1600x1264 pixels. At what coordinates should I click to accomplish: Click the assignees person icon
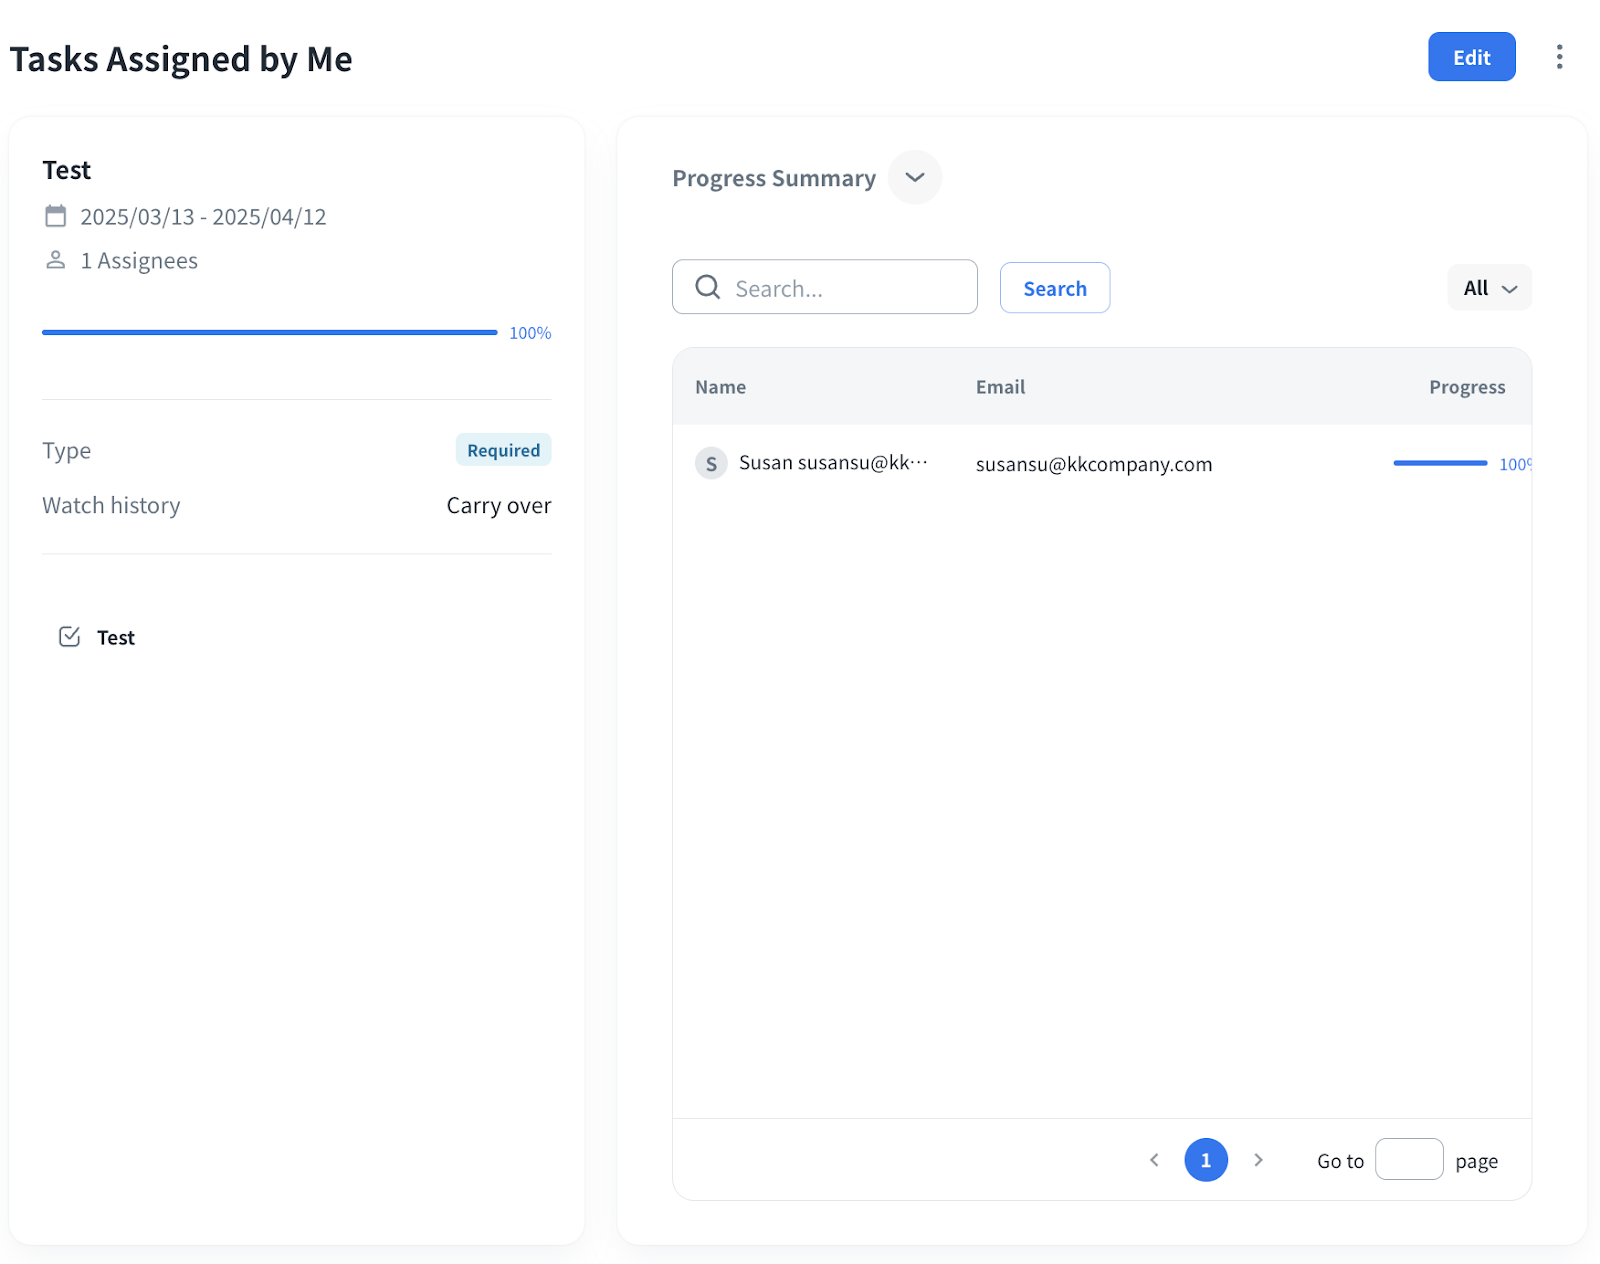point(56,260)
